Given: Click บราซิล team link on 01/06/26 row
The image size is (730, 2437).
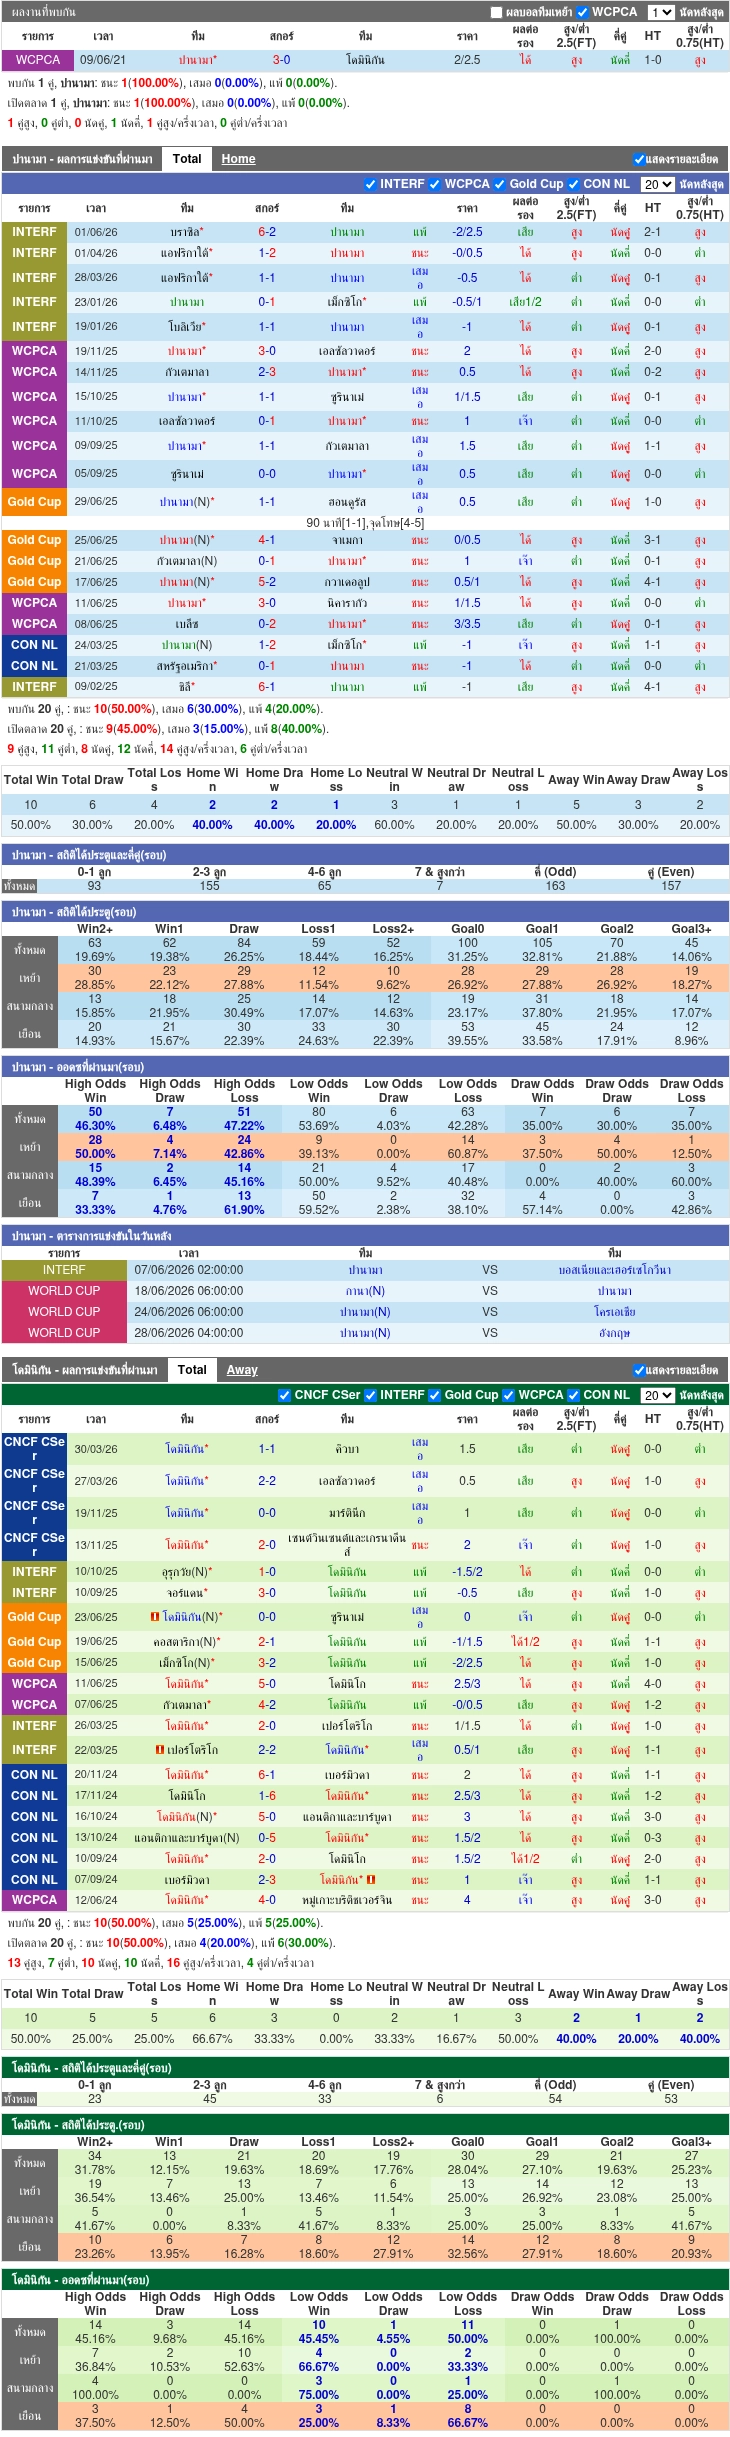Looking at the screenshot, I should click(187, 232).
